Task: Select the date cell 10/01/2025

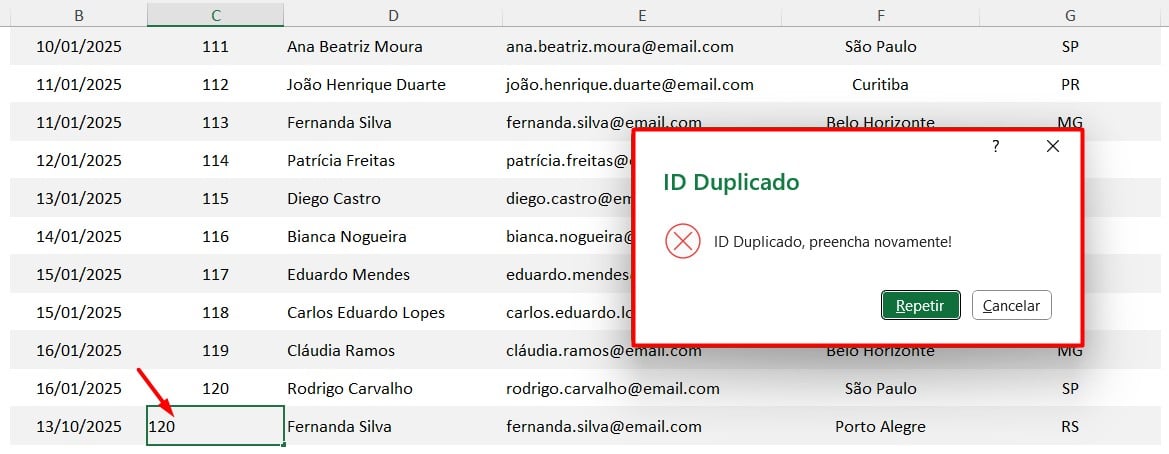Action: click(79, 46)
